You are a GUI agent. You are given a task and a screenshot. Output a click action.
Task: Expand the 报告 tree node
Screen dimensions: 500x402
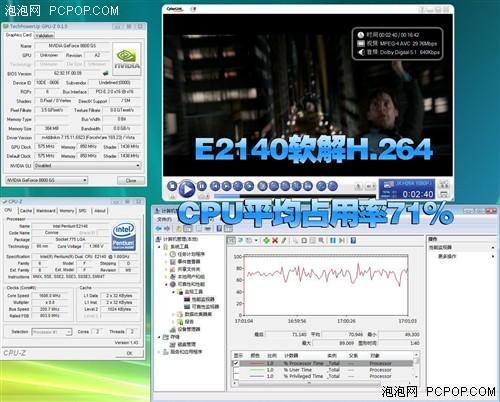[x=173, y=322]
